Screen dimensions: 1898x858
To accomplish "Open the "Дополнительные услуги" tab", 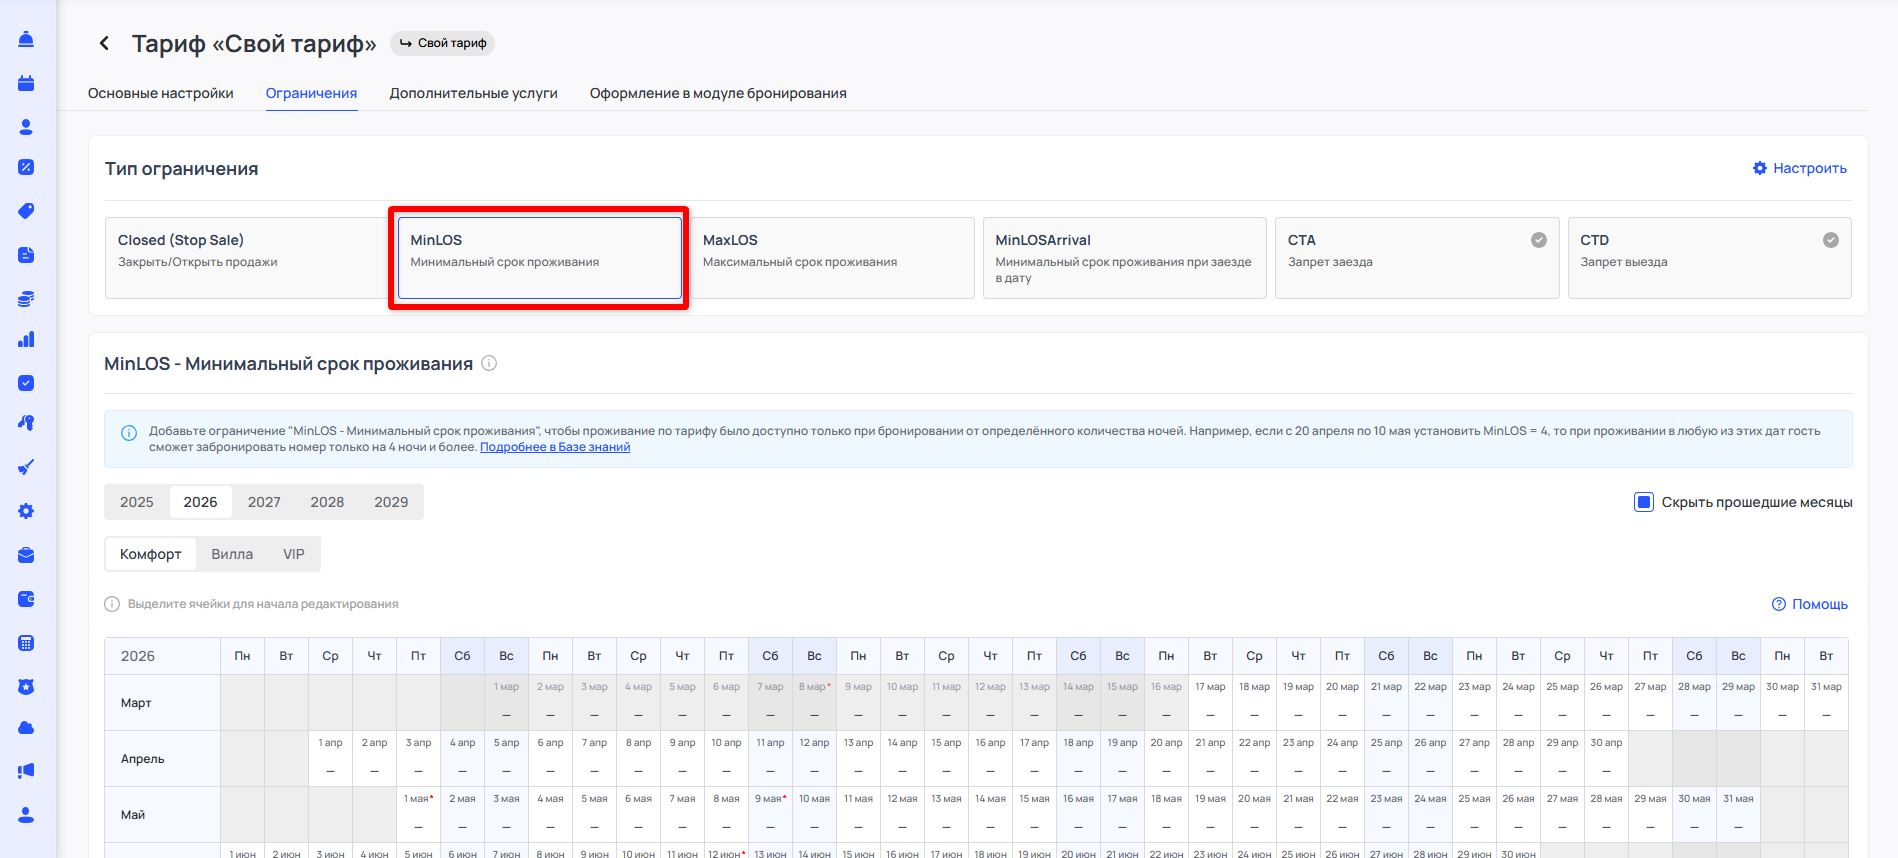I will click(x=473, y=93).
